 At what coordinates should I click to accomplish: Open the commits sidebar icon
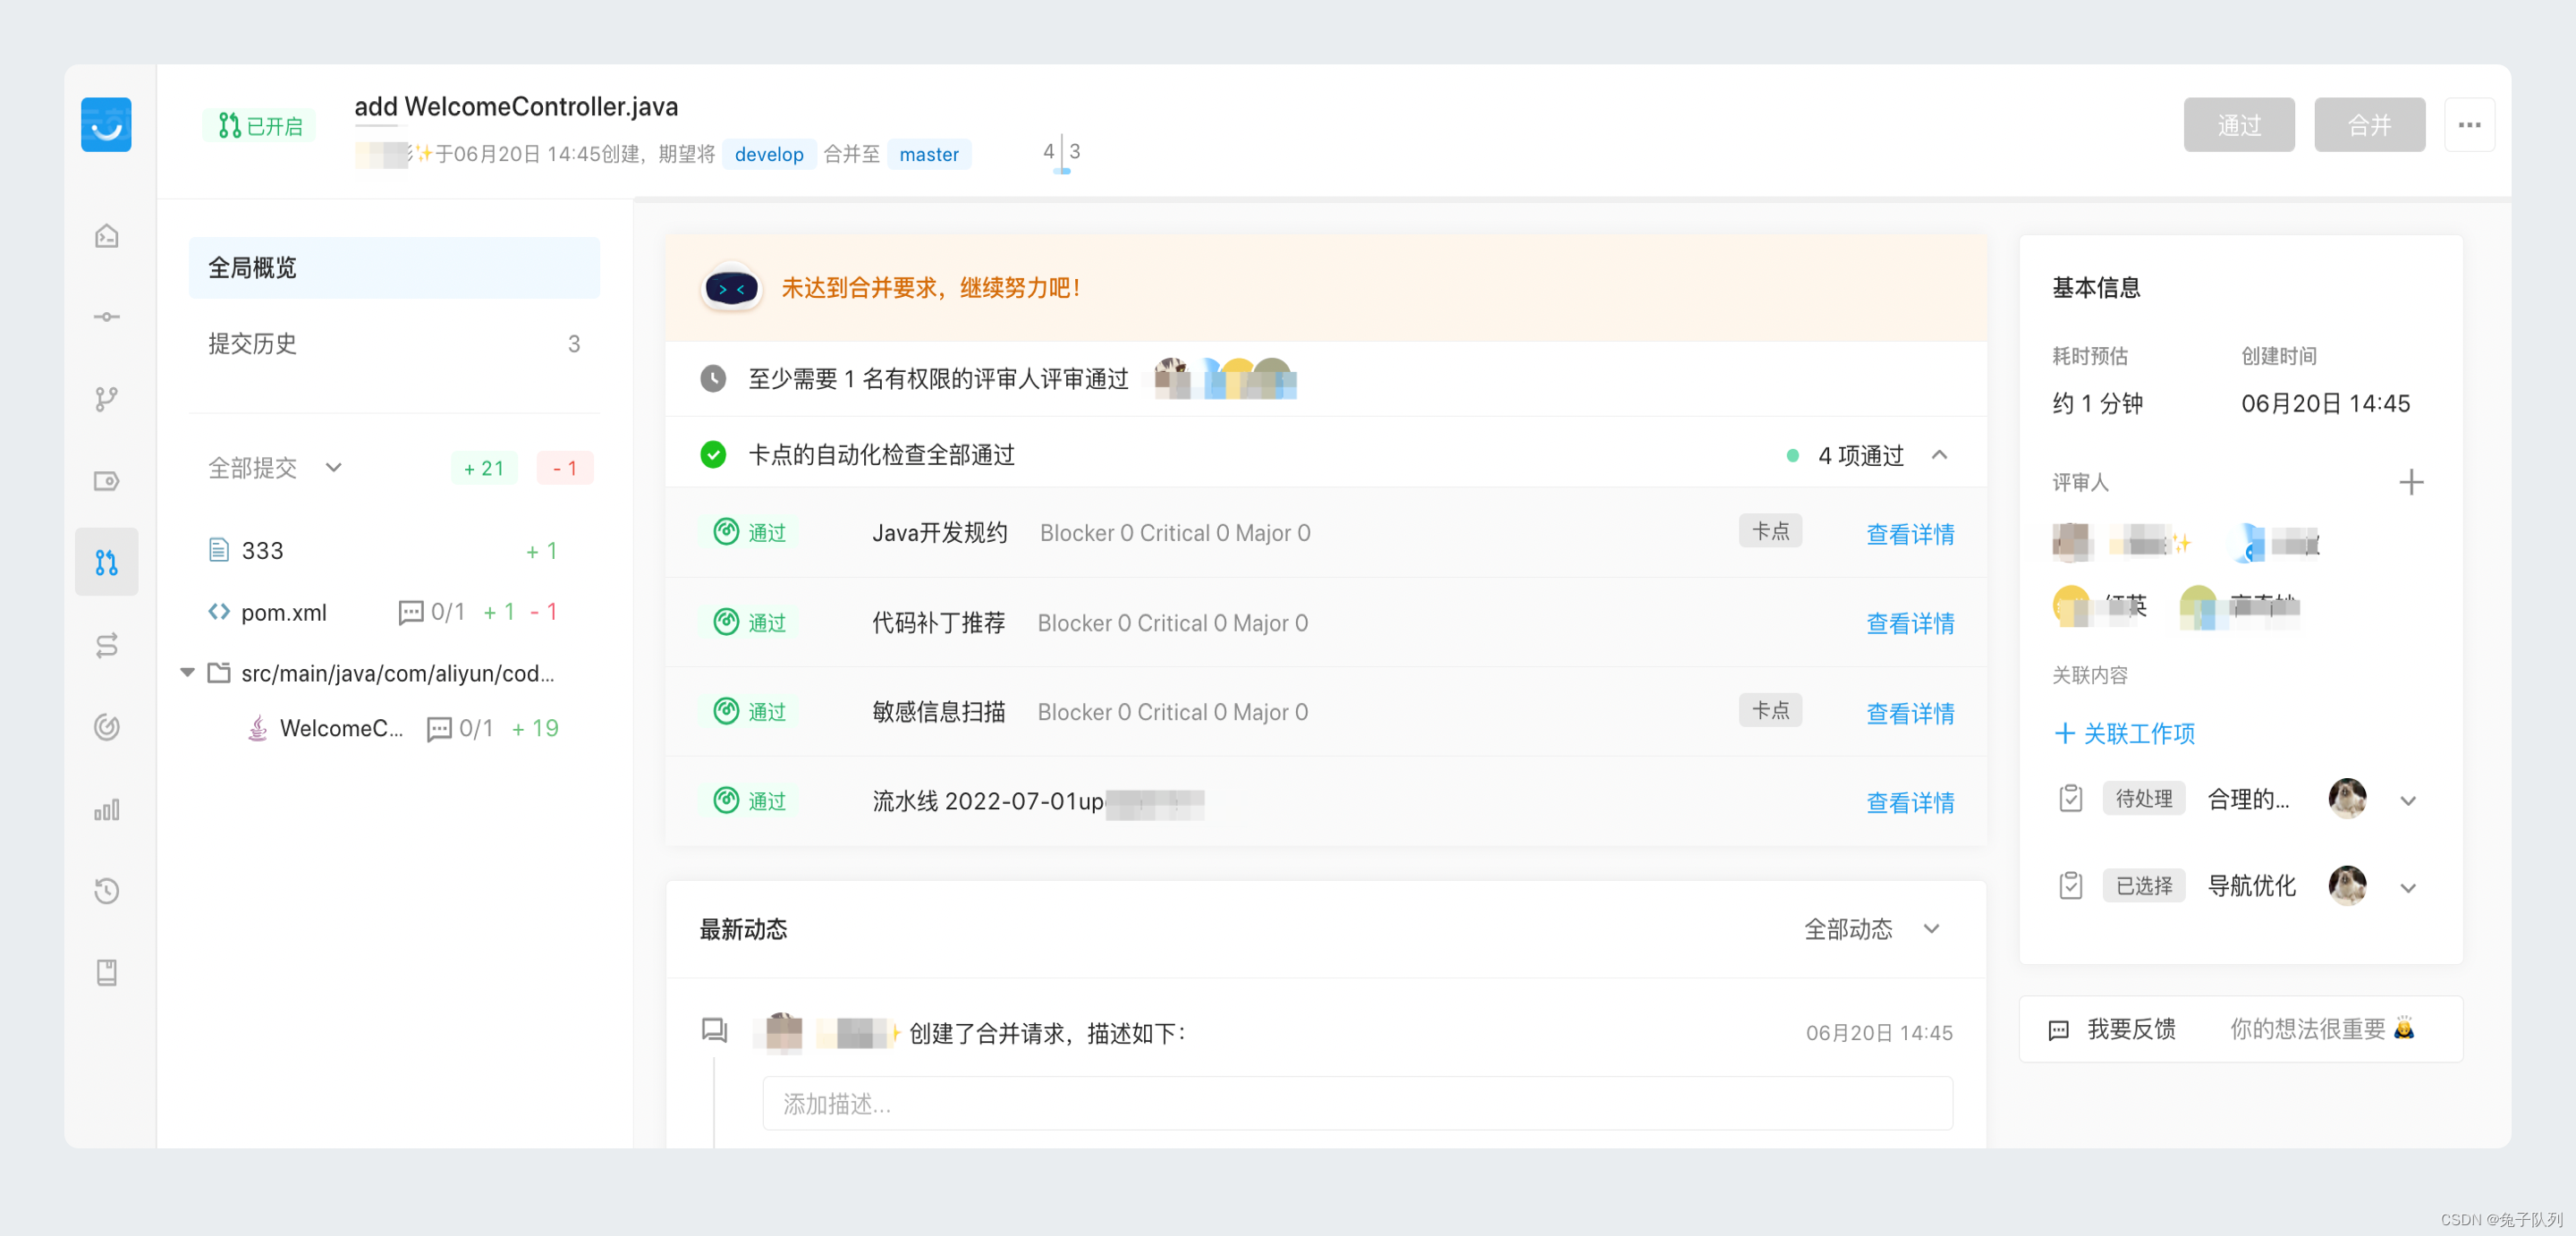(x=107, y=317)
